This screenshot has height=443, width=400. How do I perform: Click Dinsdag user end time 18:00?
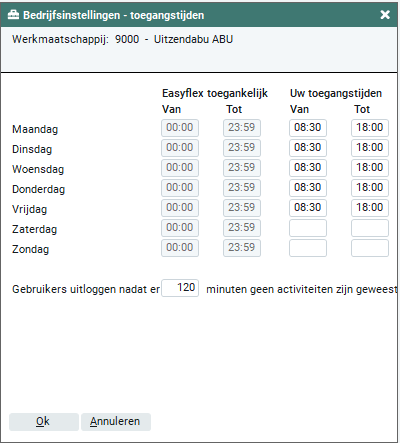pos(370,148)
